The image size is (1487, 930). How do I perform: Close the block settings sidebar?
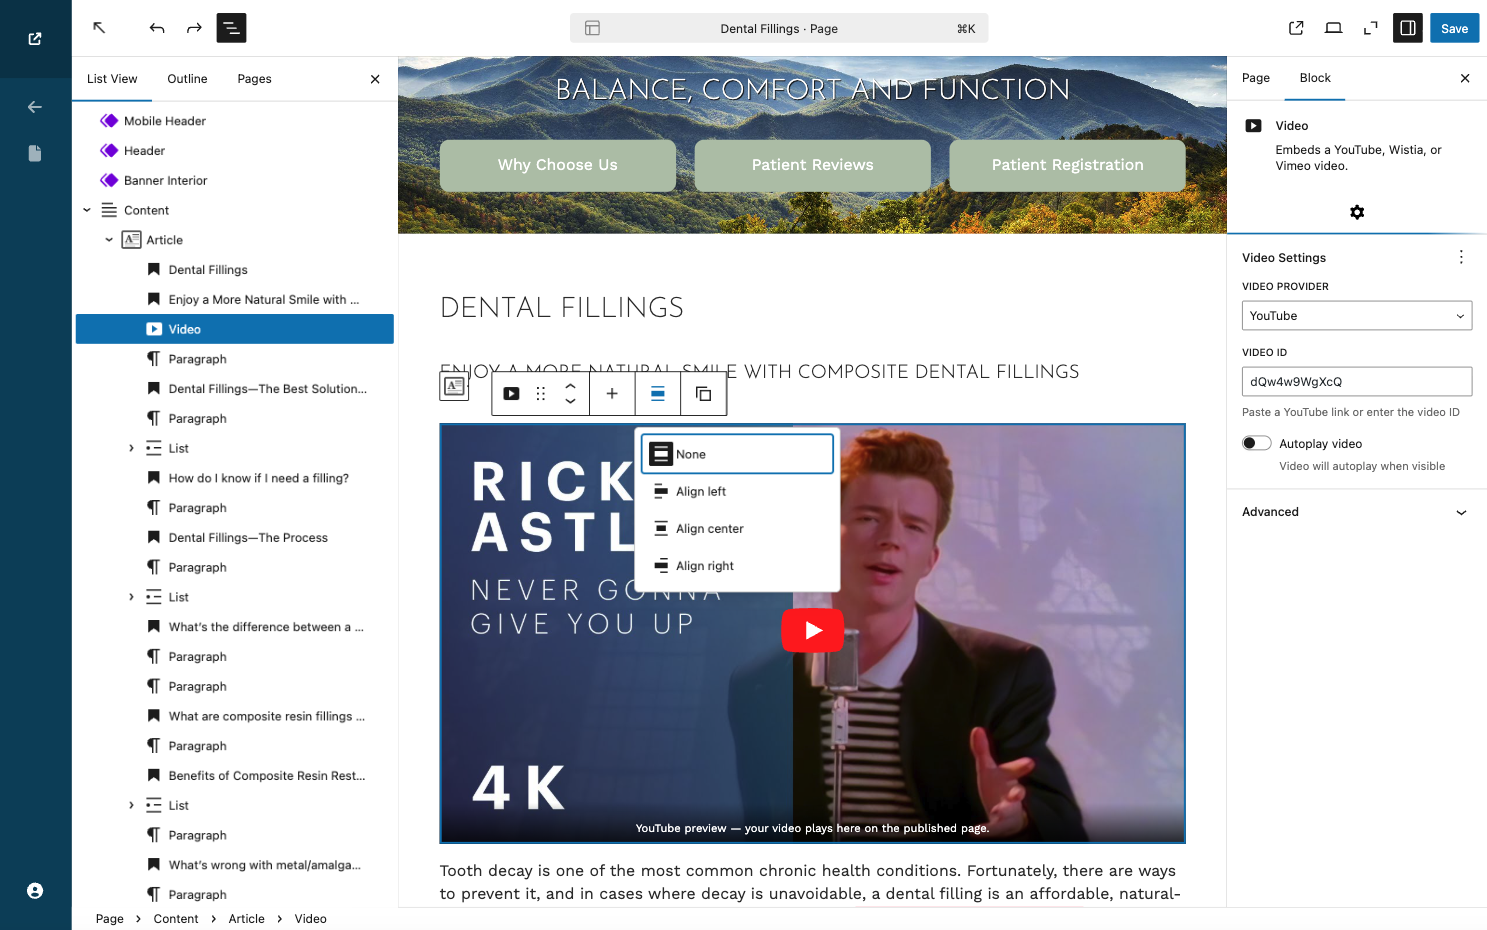point(1465,78)
